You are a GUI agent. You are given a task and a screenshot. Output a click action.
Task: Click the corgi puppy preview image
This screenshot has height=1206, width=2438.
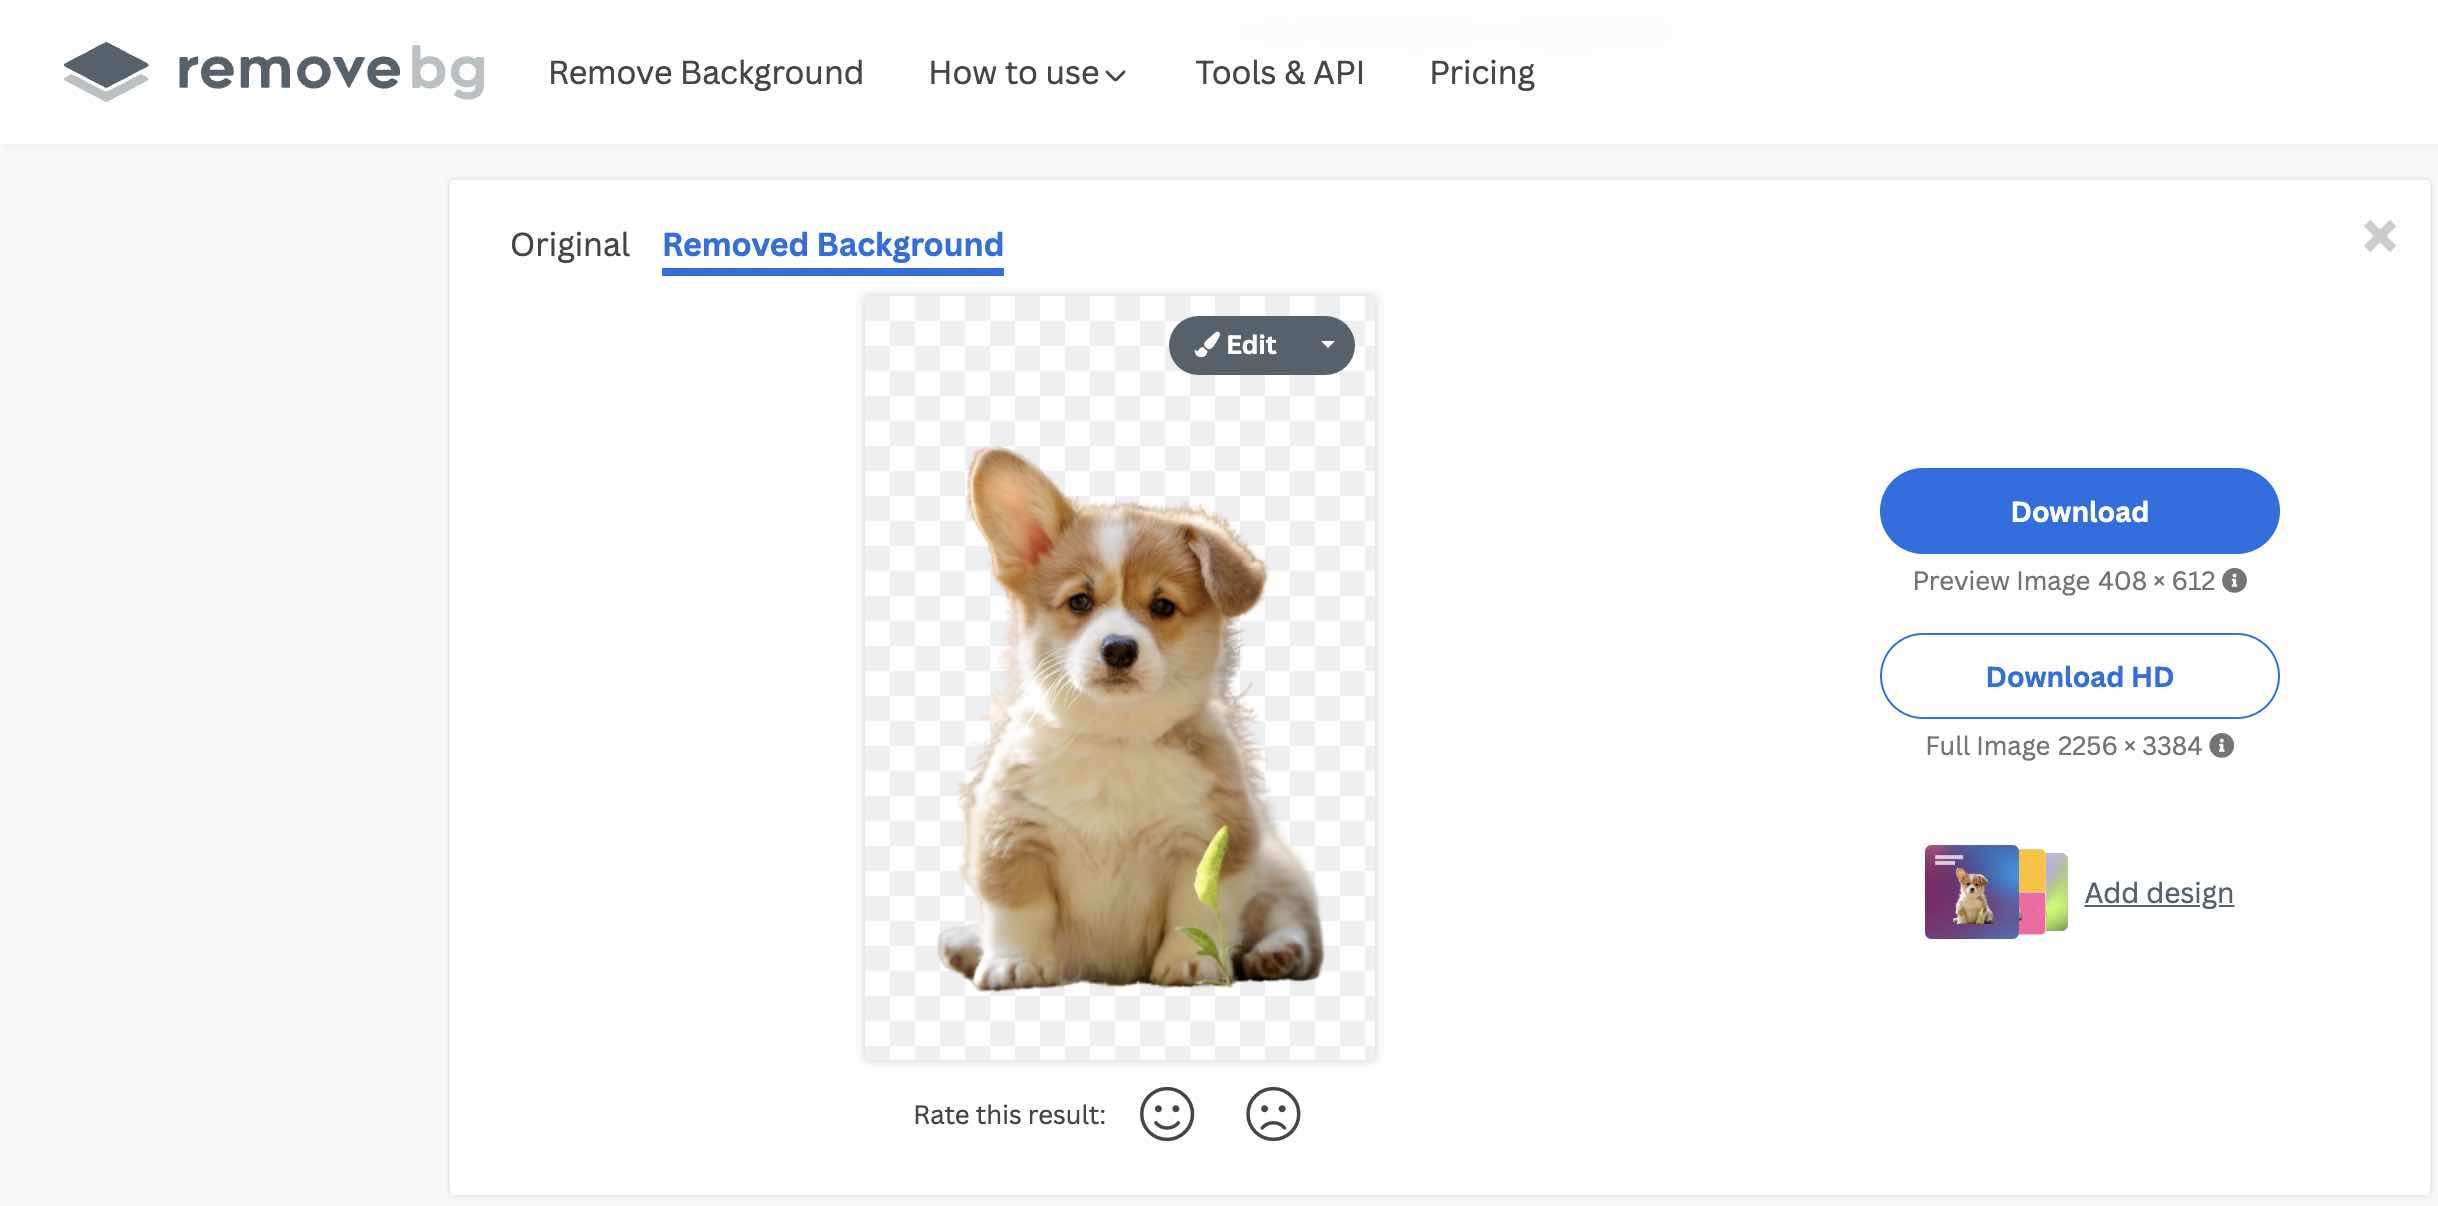[x=1118, y=720]
